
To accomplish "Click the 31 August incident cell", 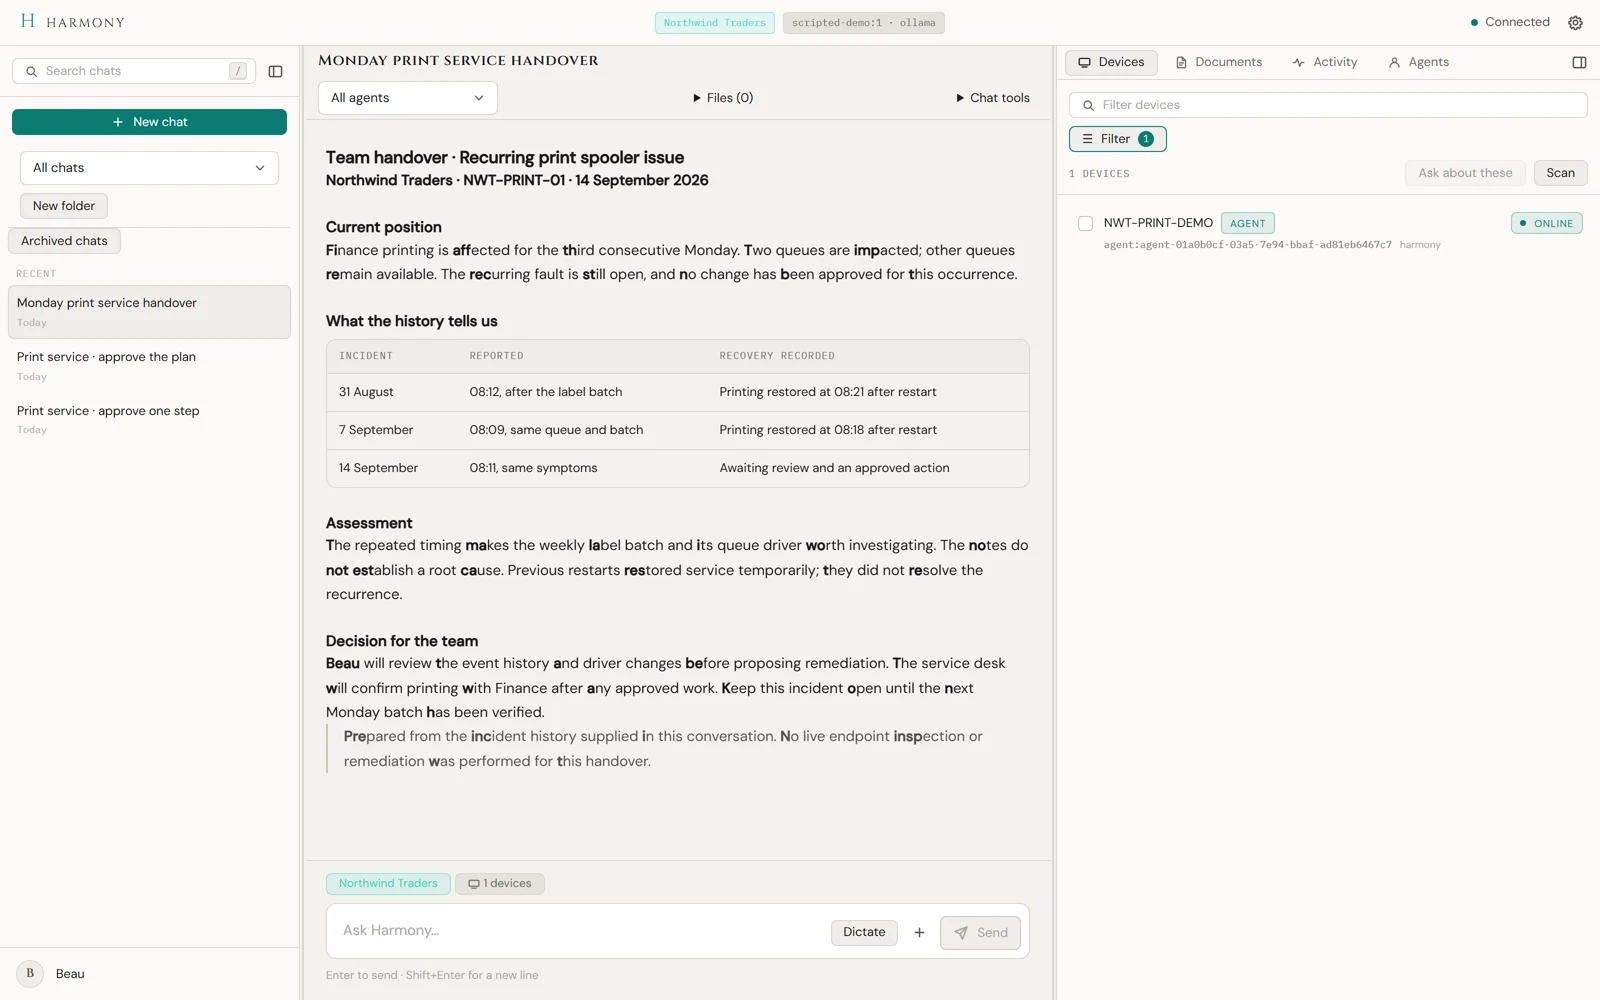I will tap(366, 392).
